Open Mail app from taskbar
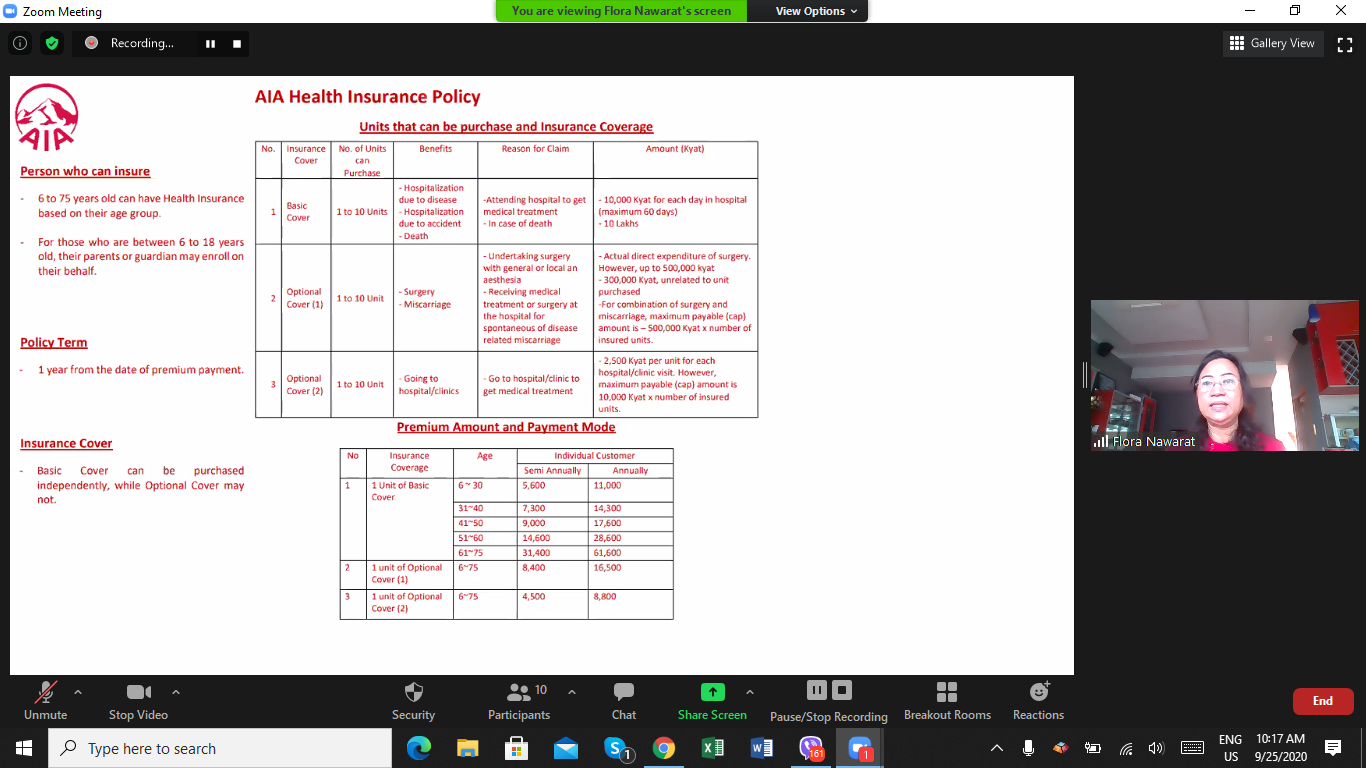Viewport: 1366px width, 768px height. 566,748
